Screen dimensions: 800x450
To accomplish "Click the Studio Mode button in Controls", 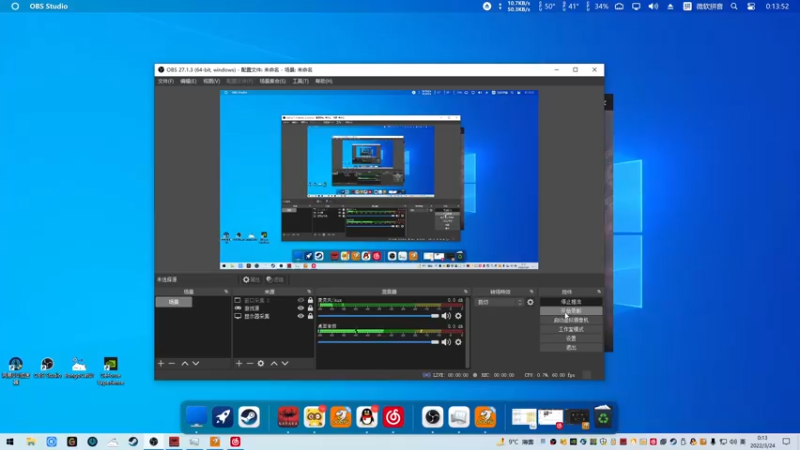I will [571, 329].
